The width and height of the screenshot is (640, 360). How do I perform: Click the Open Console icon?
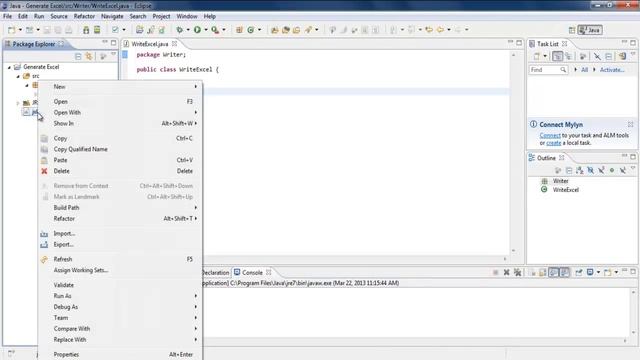tap(608, 272)
